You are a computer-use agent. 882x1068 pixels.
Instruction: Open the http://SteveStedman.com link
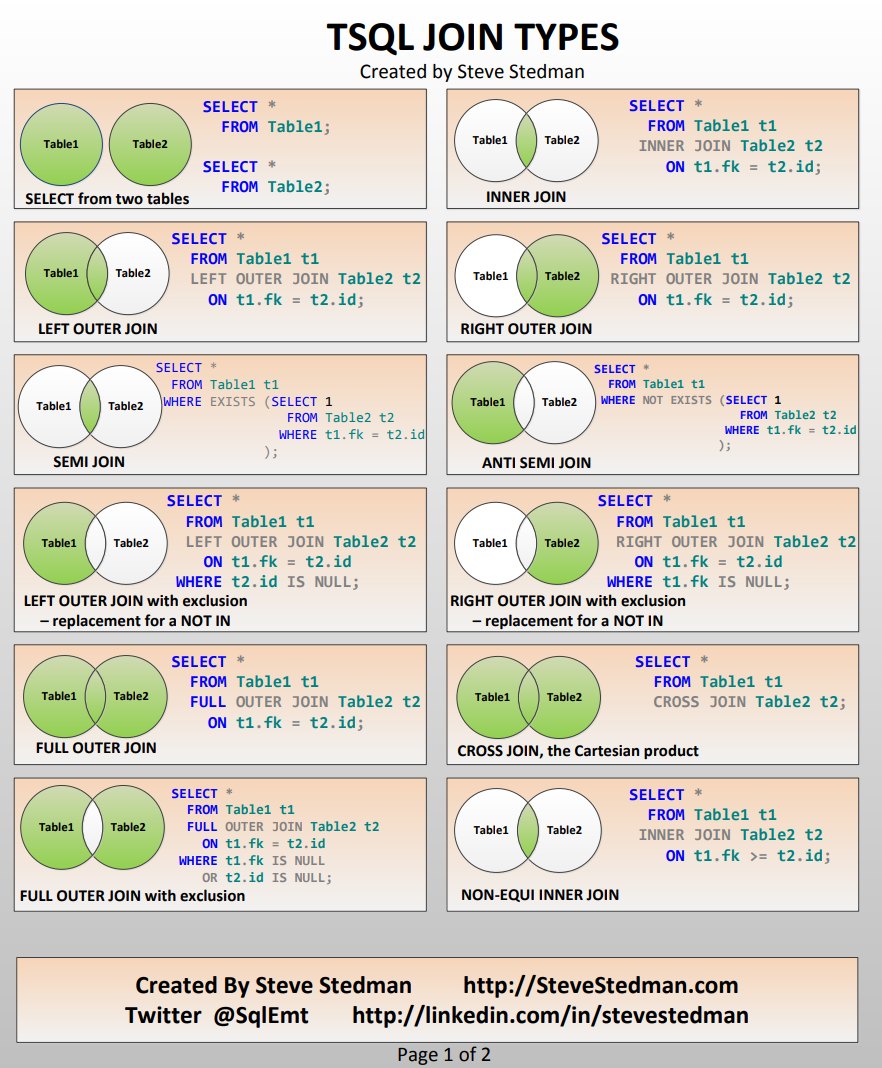[601, 986]
